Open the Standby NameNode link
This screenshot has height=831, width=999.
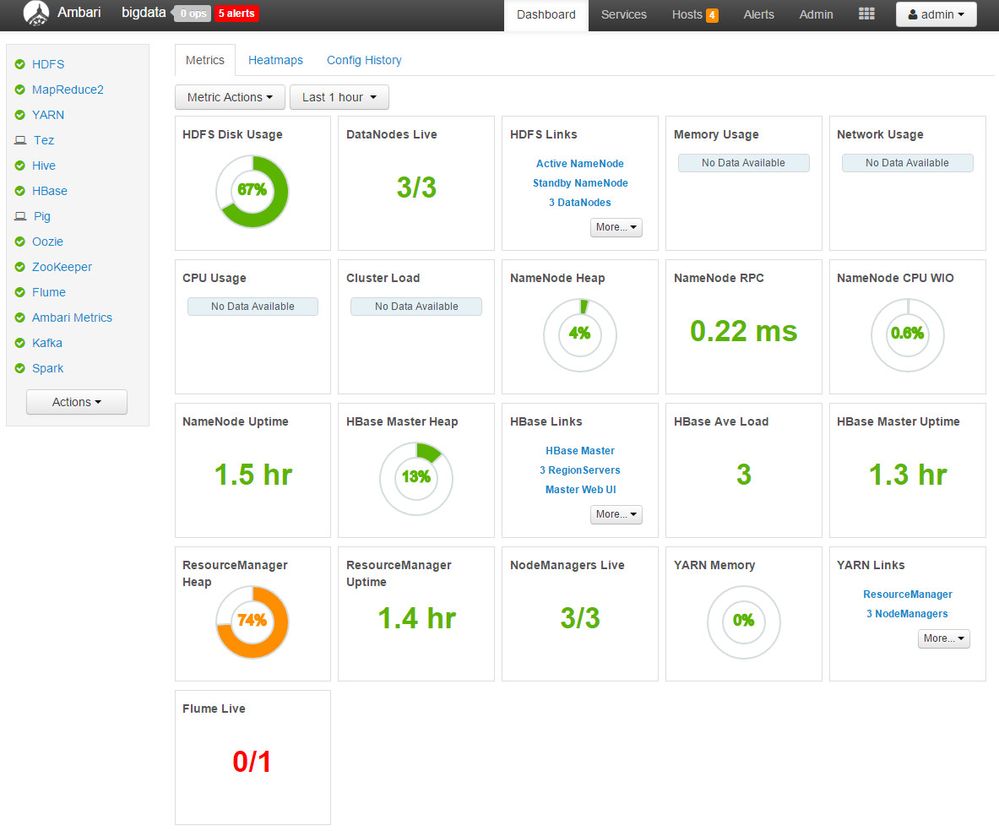(580, 183)
